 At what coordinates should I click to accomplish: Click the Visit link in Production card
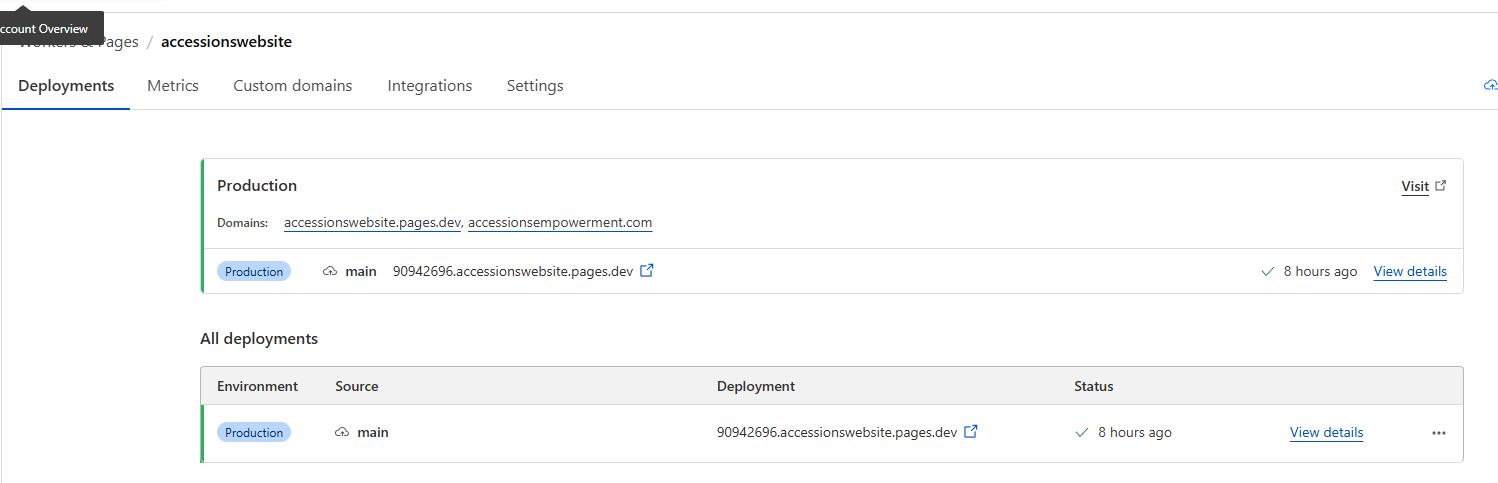point(1415,186)
